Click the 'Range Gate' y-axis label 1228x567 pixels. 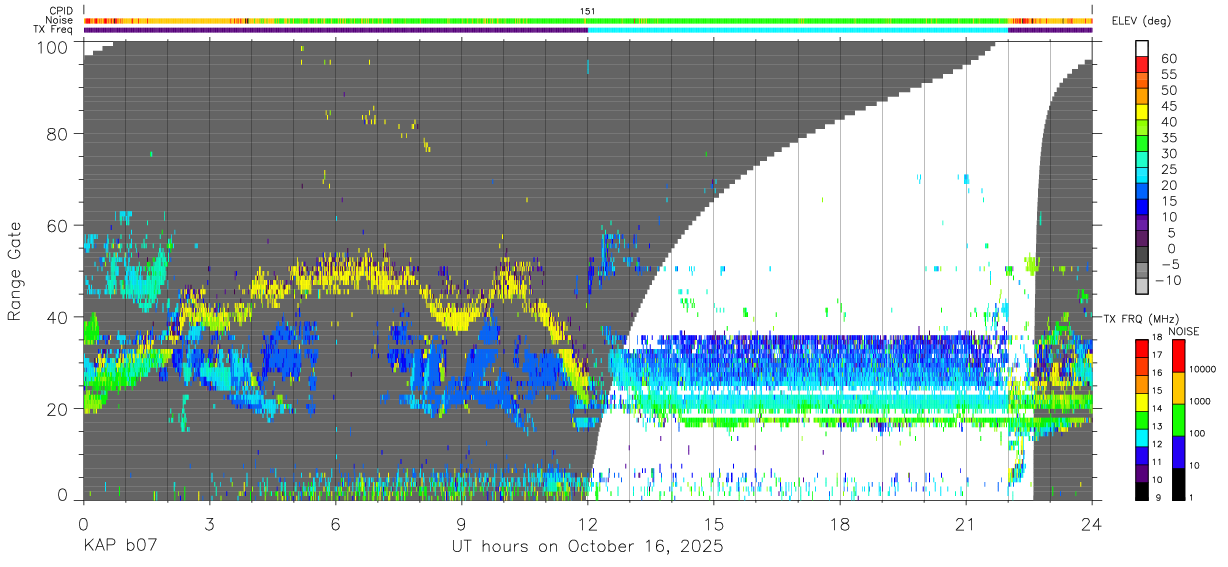pyautogui.click(x=15, y=272)
